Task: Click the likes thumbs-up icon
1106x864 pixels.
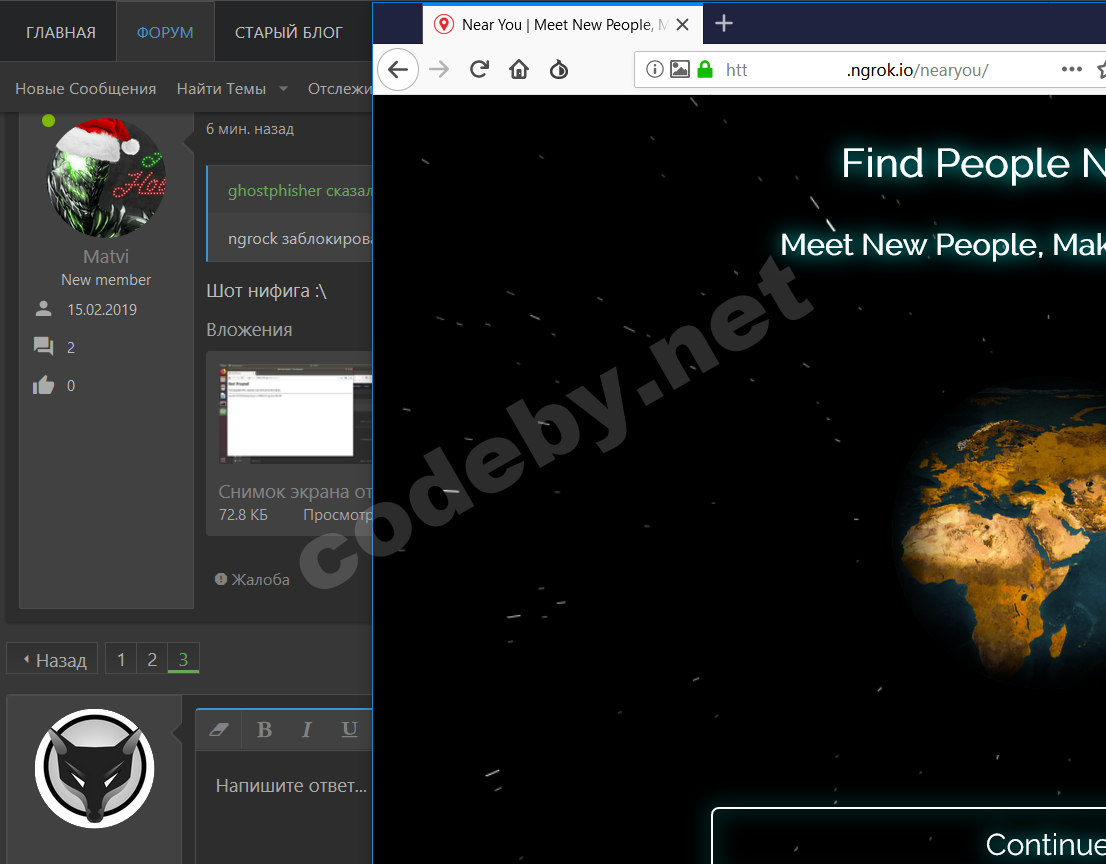Action: (44, 385)
